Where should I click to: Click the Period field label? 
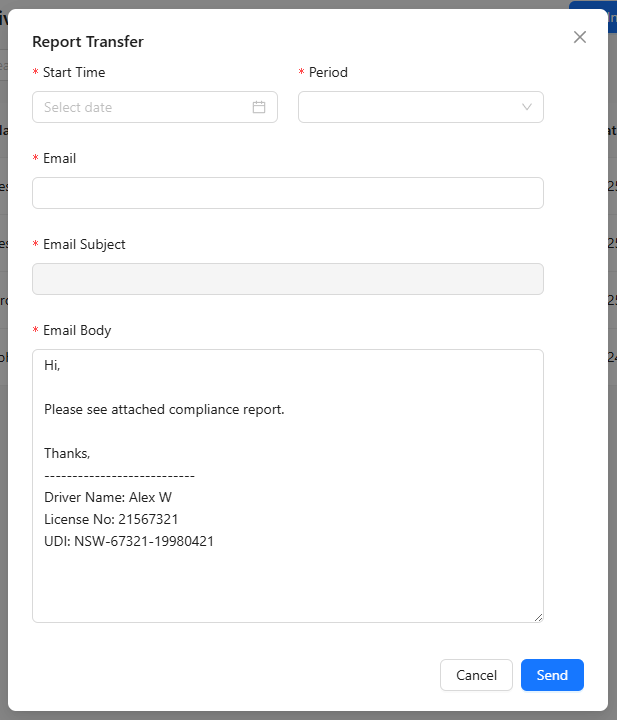click(x=328, y=72)
